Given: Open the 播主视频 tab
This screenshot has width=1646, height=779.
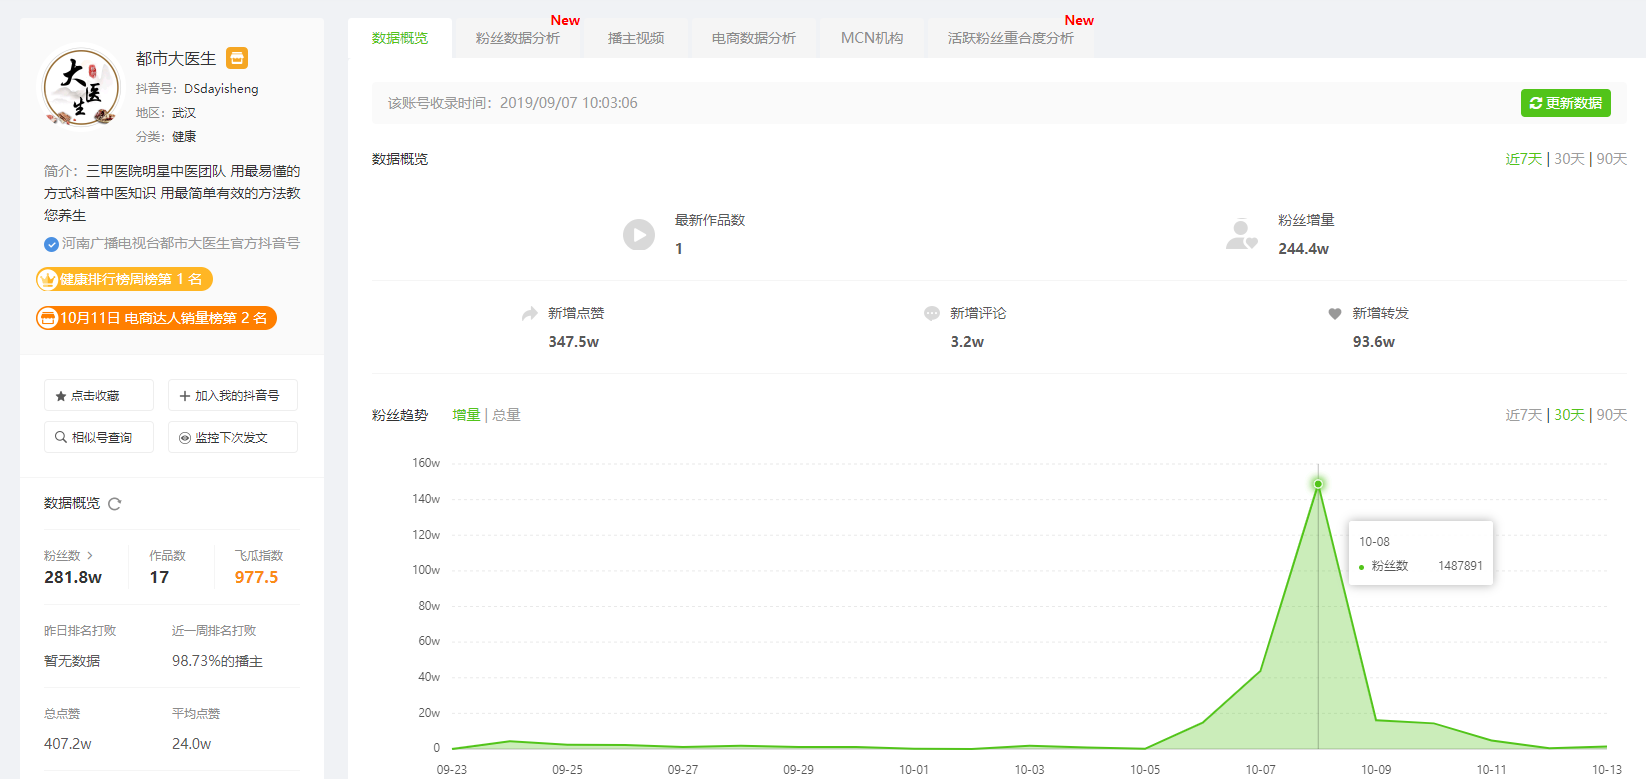Looking at the screenshot, I should (636, 38).
